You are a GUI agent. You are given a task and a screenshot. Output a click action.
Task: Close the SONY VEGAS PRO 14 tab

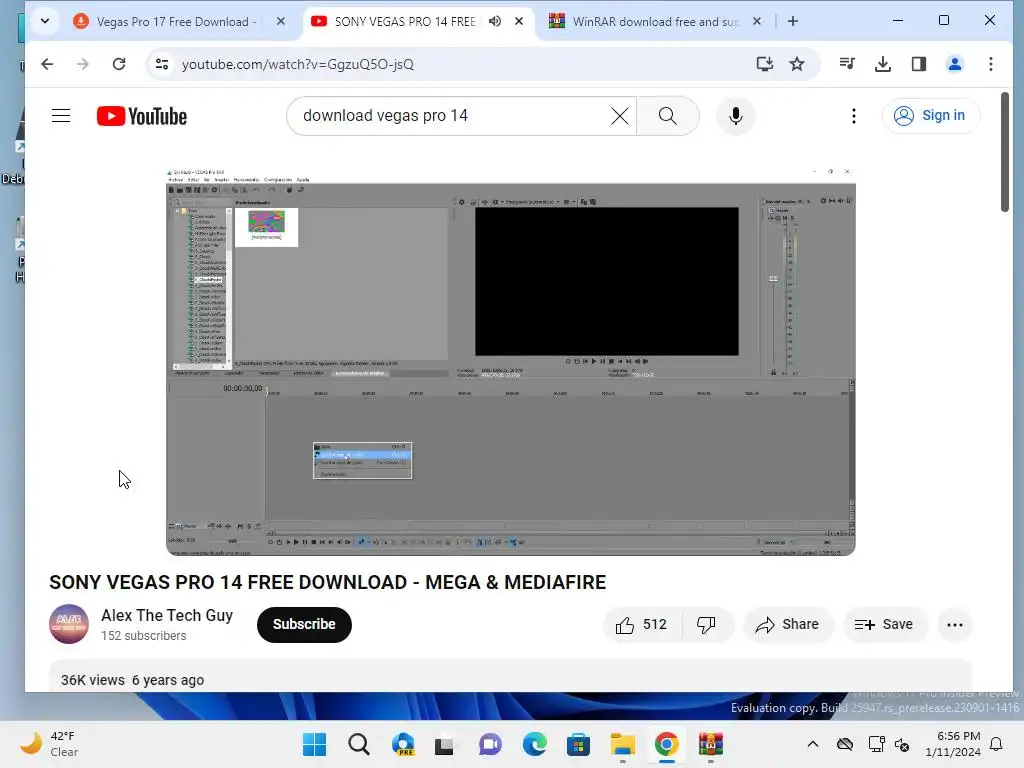click(x=519, y=22)
